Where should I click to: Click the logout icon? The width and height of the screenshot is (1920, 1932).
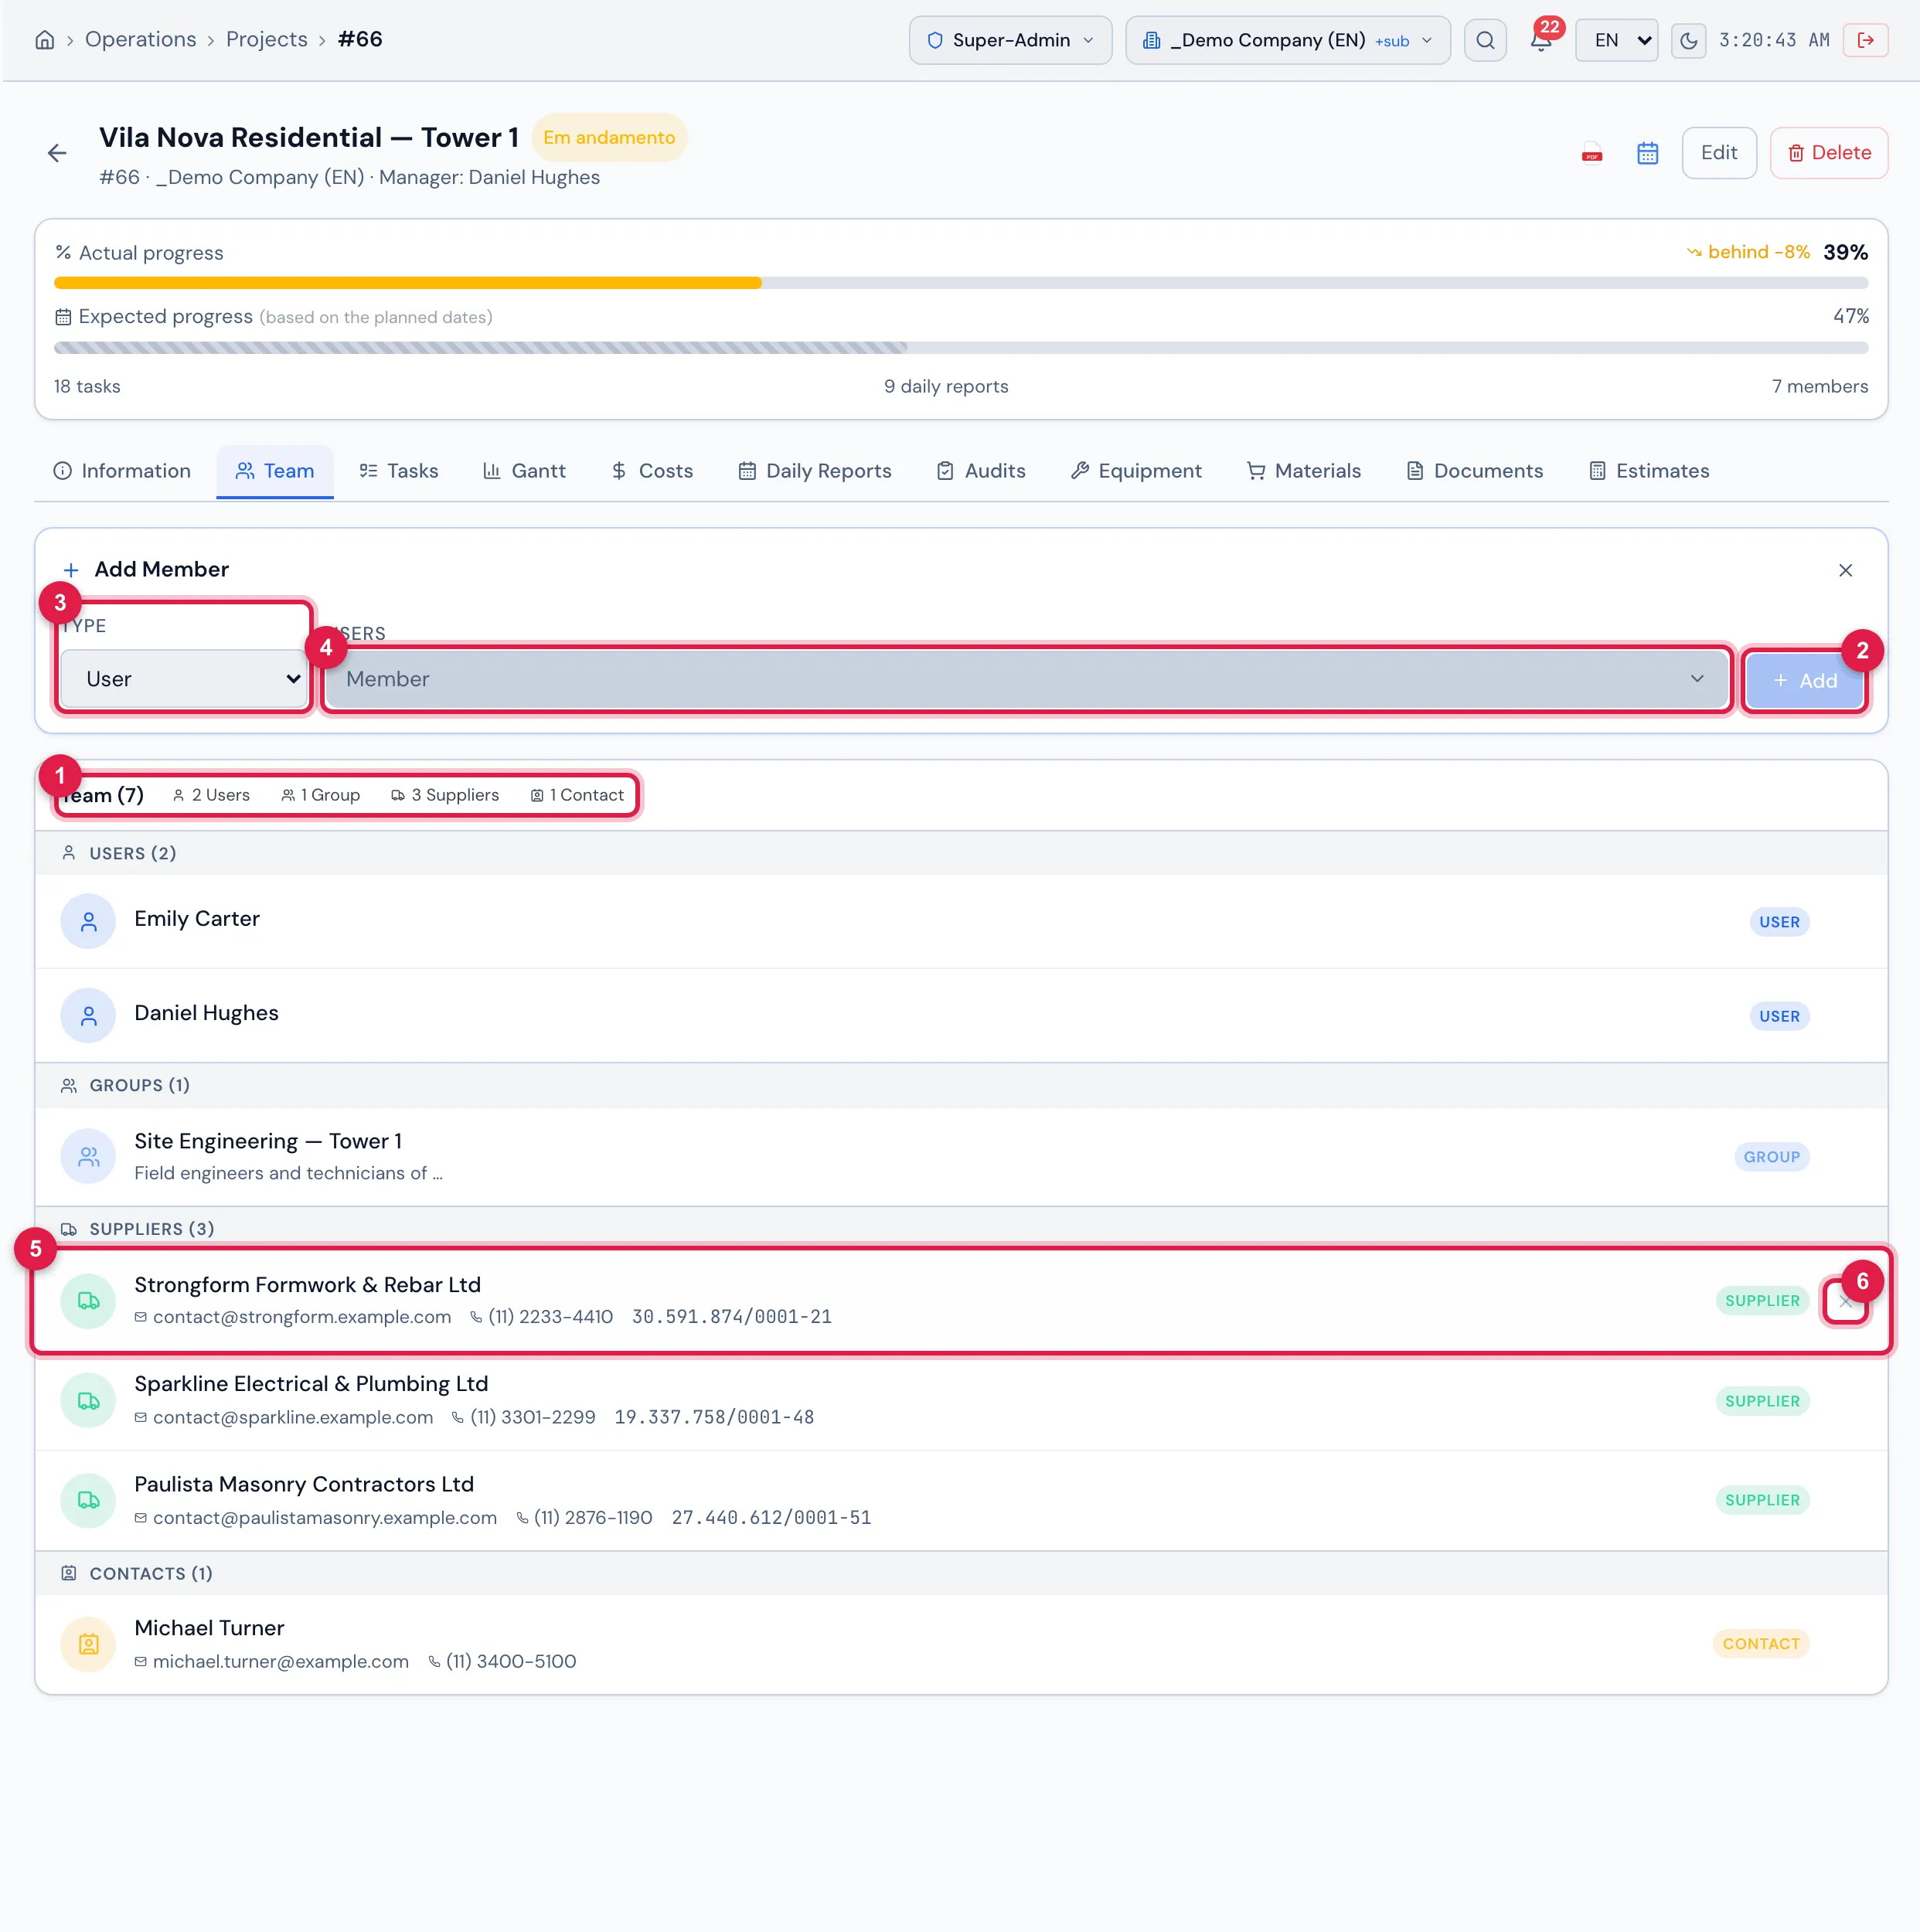[x=1865, y=40]
